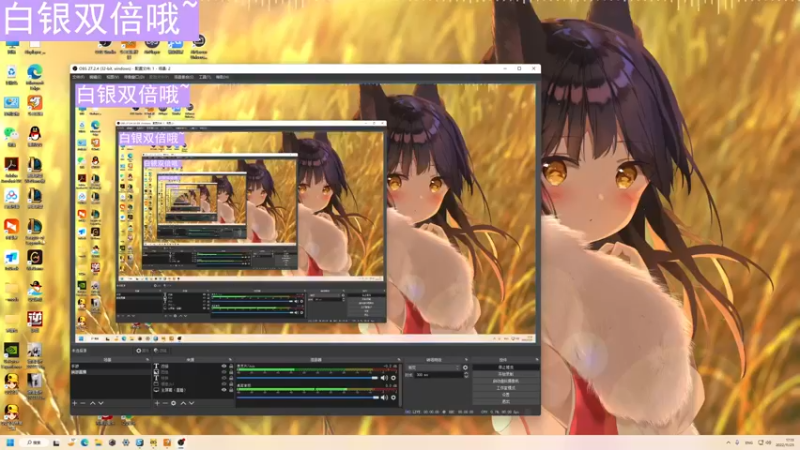Float the Audio Mixer dock via its header icon
Image resolution: width=800 pixels, height=450 pixels.
point(399,360)
